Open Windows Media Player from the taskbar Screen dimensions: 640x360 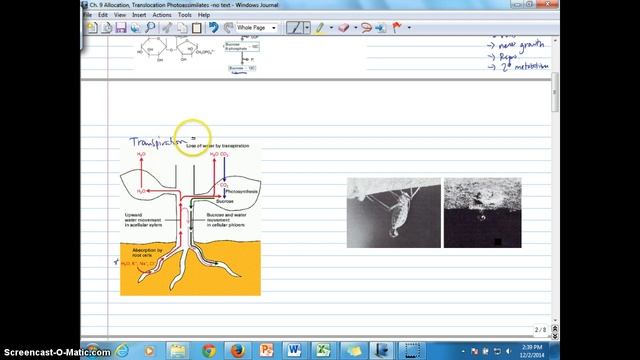(x=149, y=351)
